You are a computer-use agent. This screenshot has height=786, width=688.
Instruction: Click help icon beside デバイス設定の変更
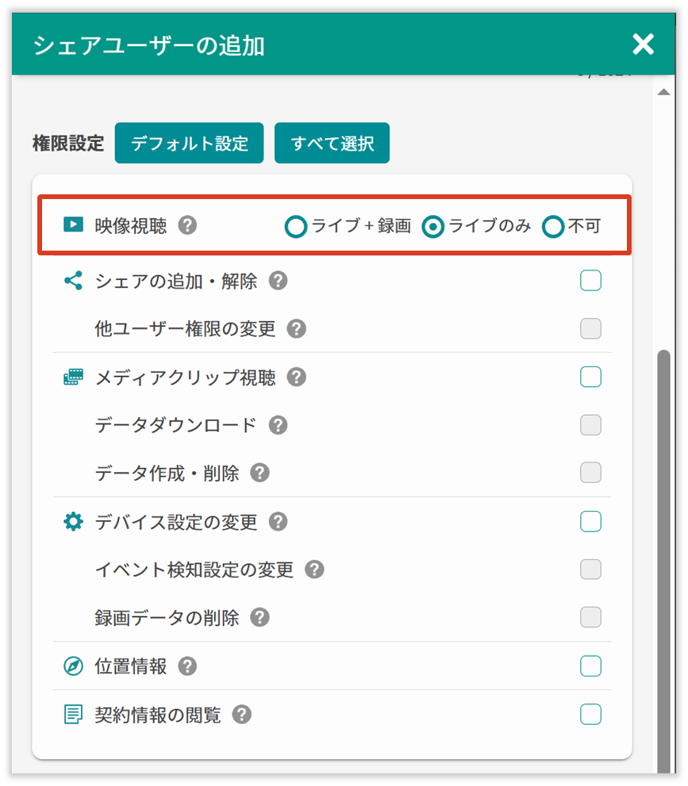pyautogui.click(x=278, y=522)
